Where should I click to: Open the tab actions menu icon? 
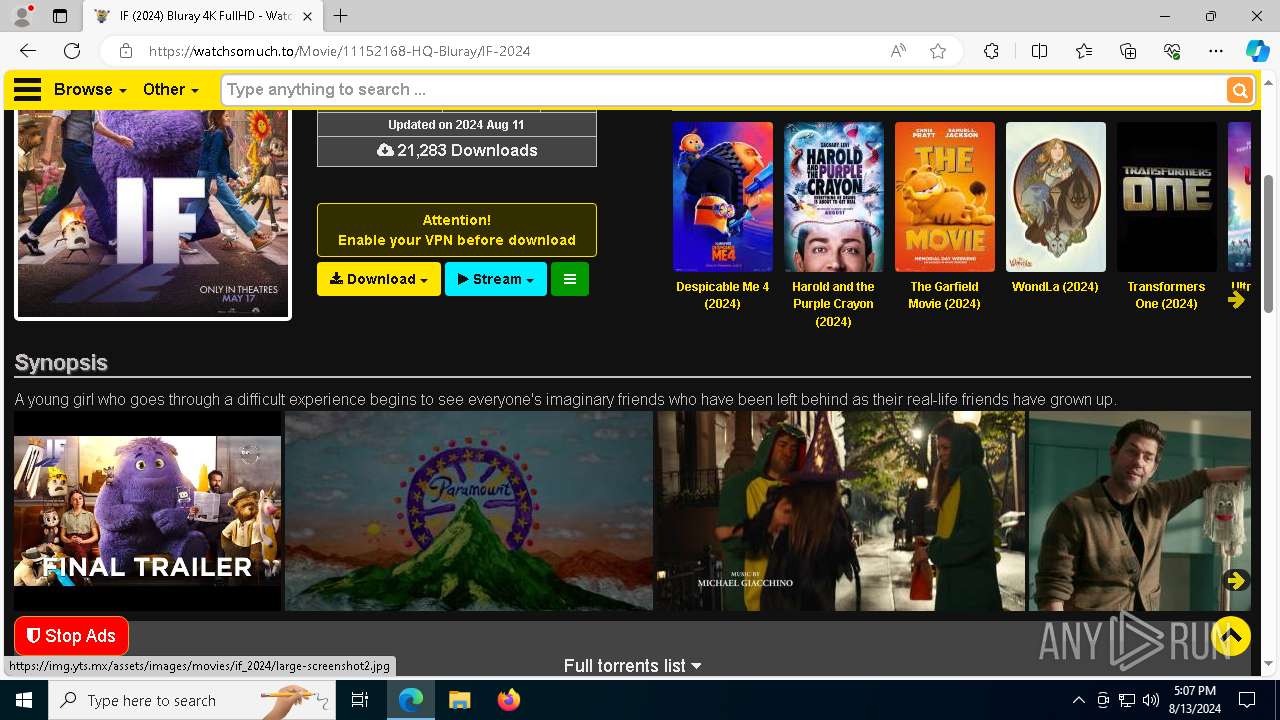point(60,16)
